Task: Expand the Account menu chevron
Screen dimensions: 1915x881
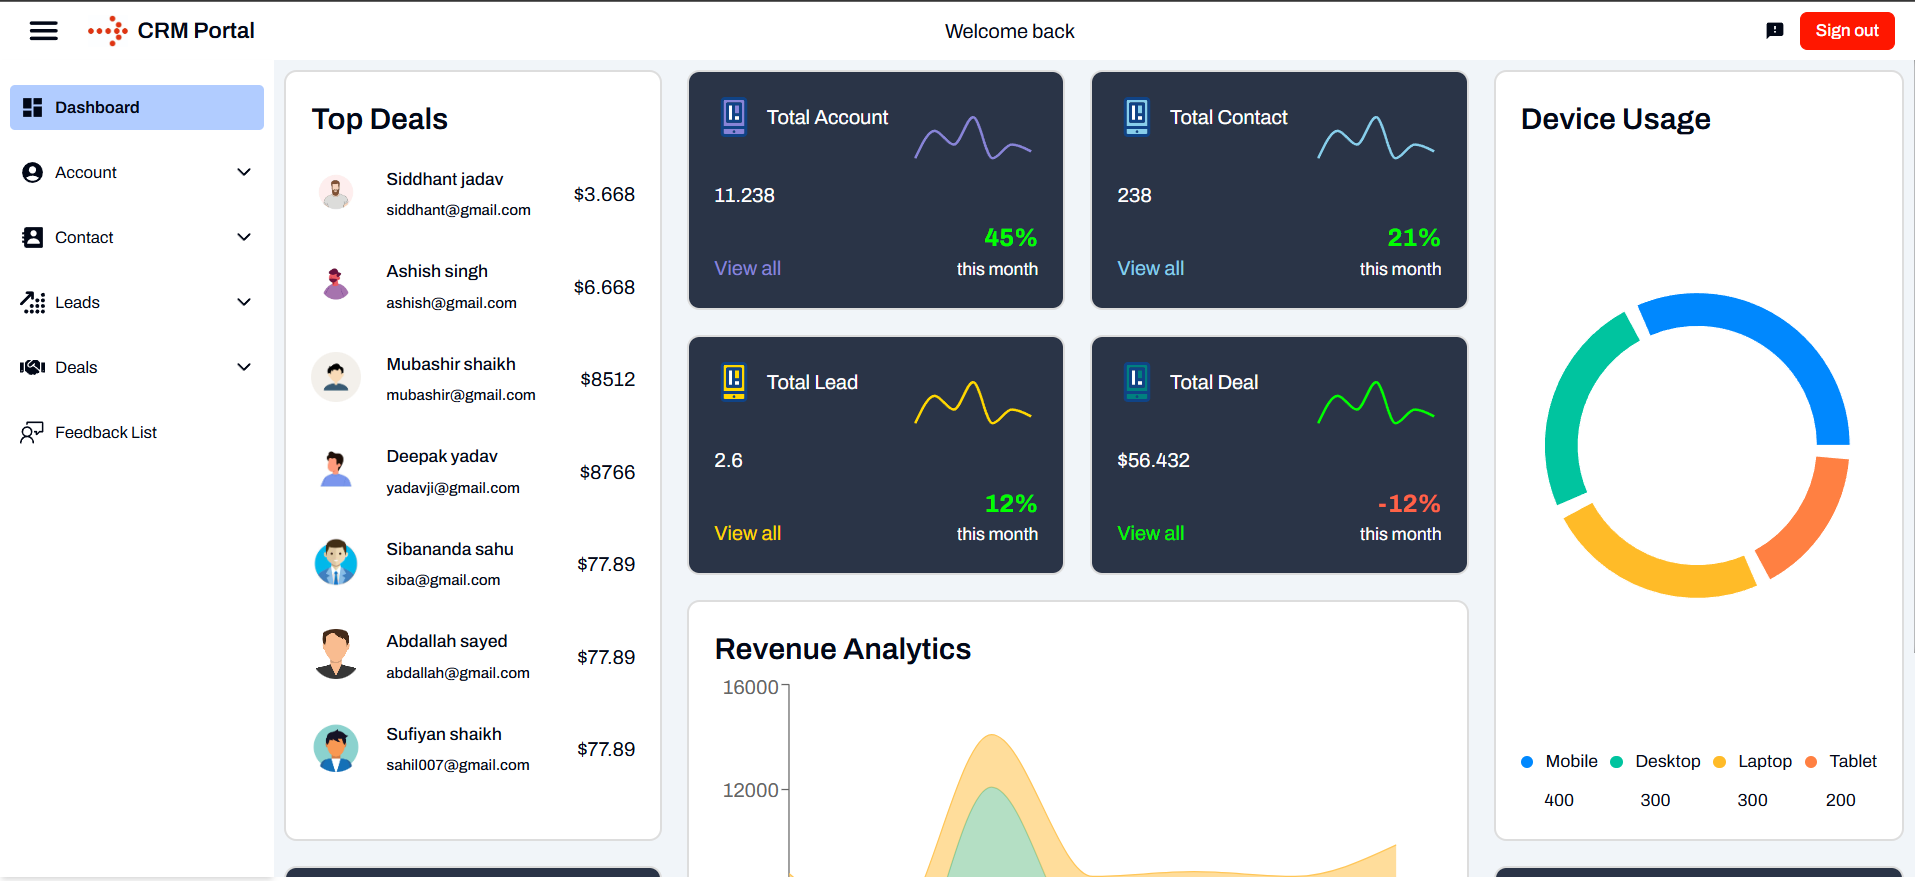Action: point(243,172)
